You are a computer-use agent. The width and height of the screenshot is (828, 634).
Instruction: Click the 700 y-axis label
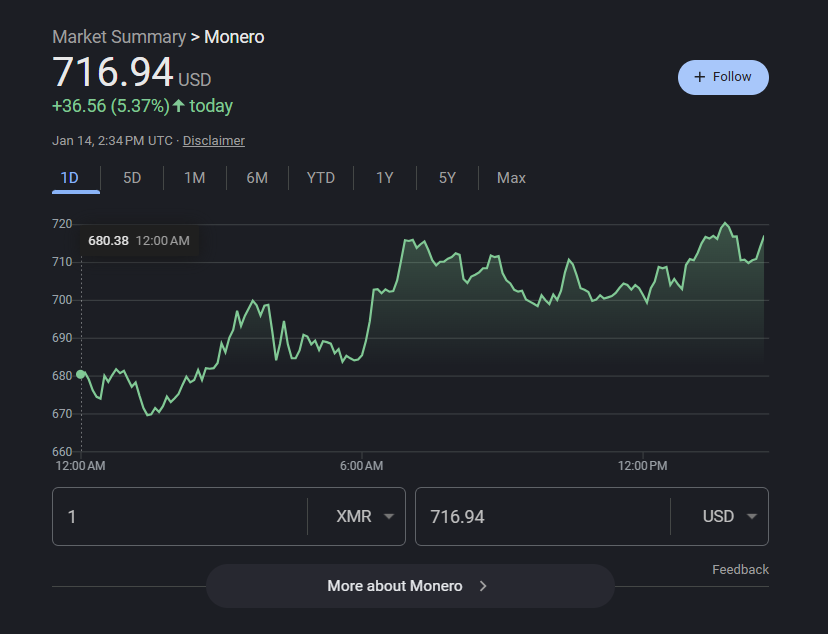(62, 300)
